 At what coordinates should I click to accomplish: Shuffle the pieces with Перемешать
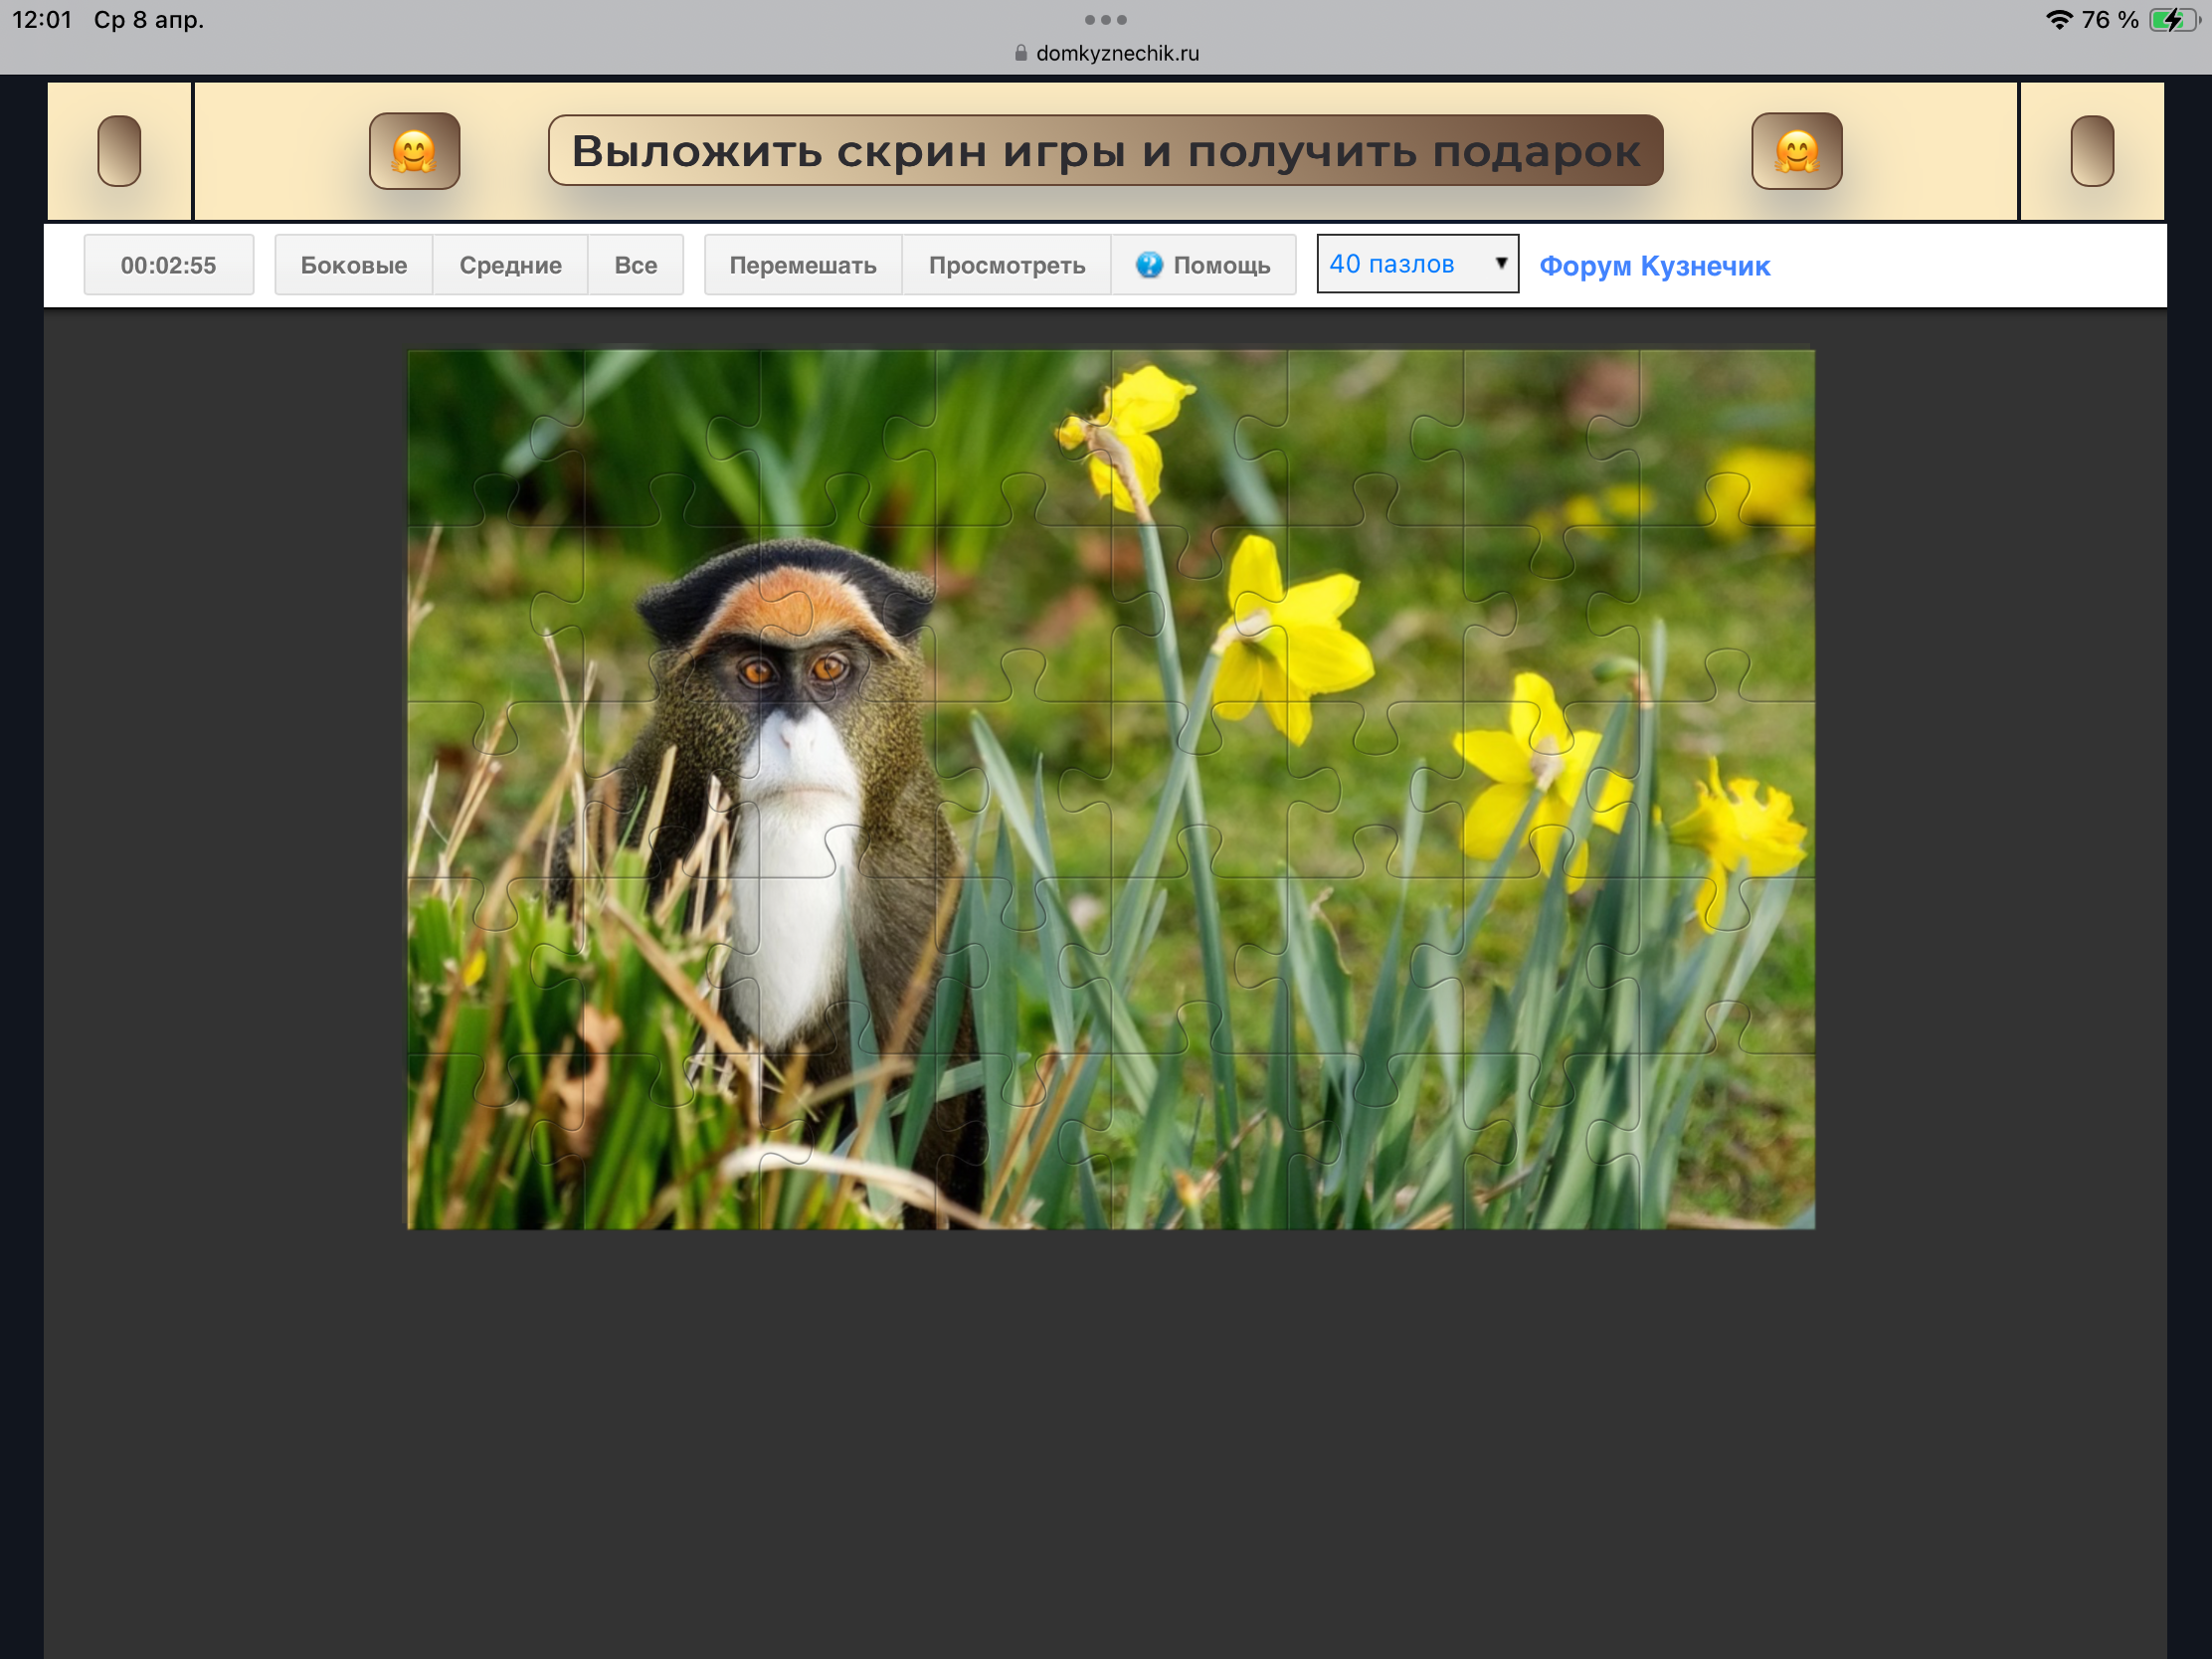click(x=802, y=265)
